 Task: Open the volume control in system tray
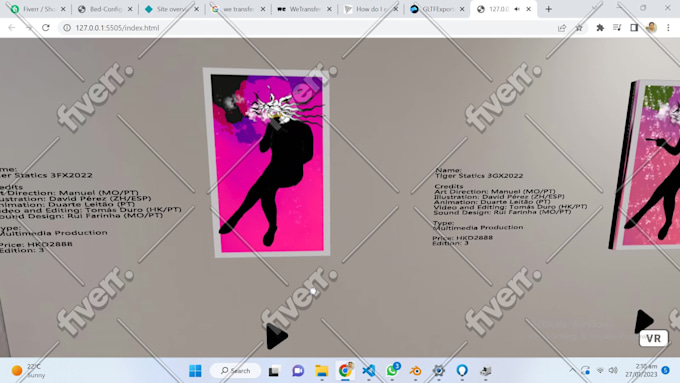point(613,370)
